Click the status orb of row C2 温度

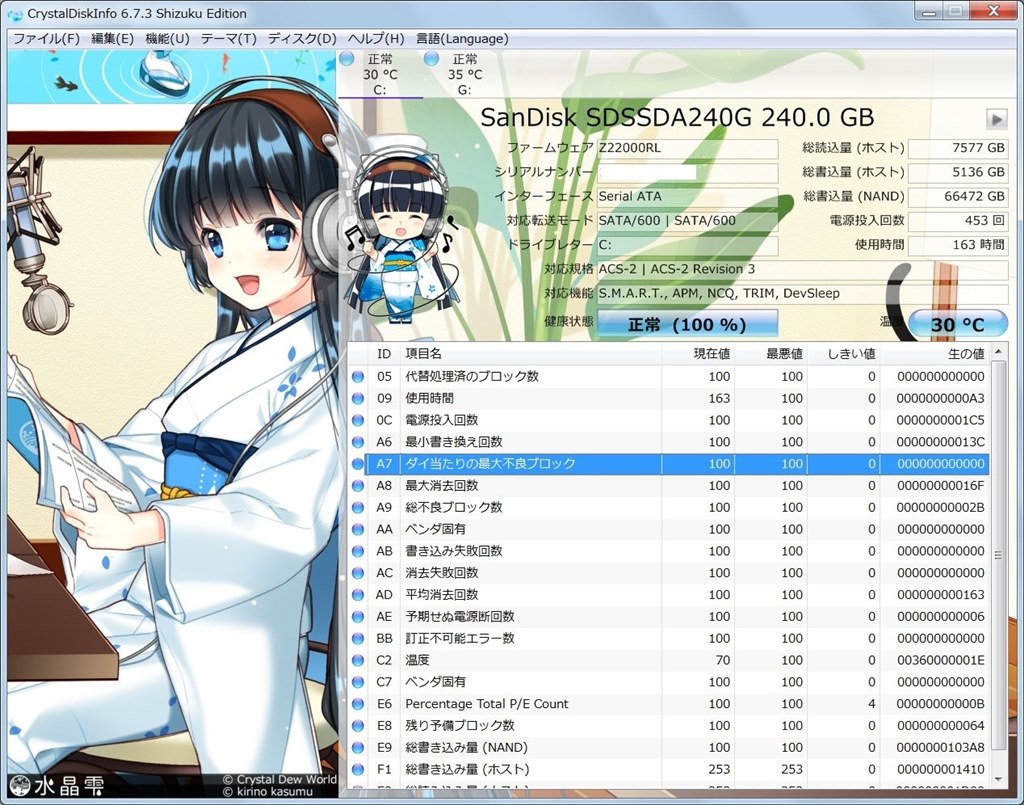(358, 661)
